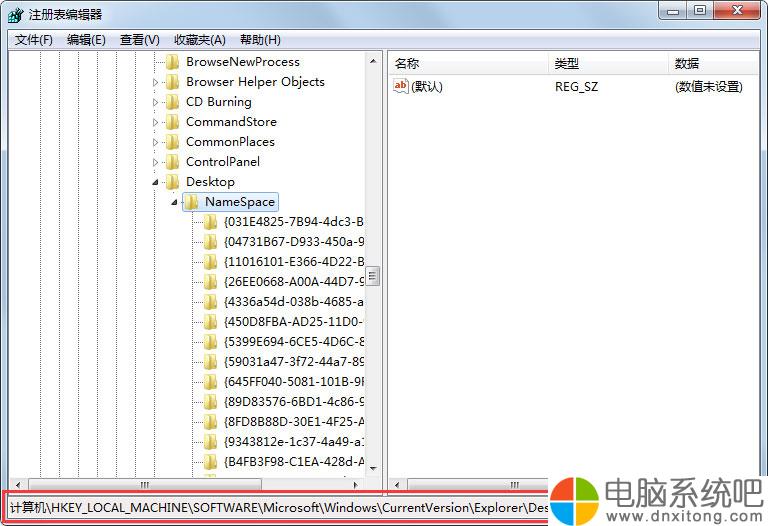The height and width of the screenshot is (526, 768).
Task: Select the (默认) value name
Action: [x=427, y=87]
